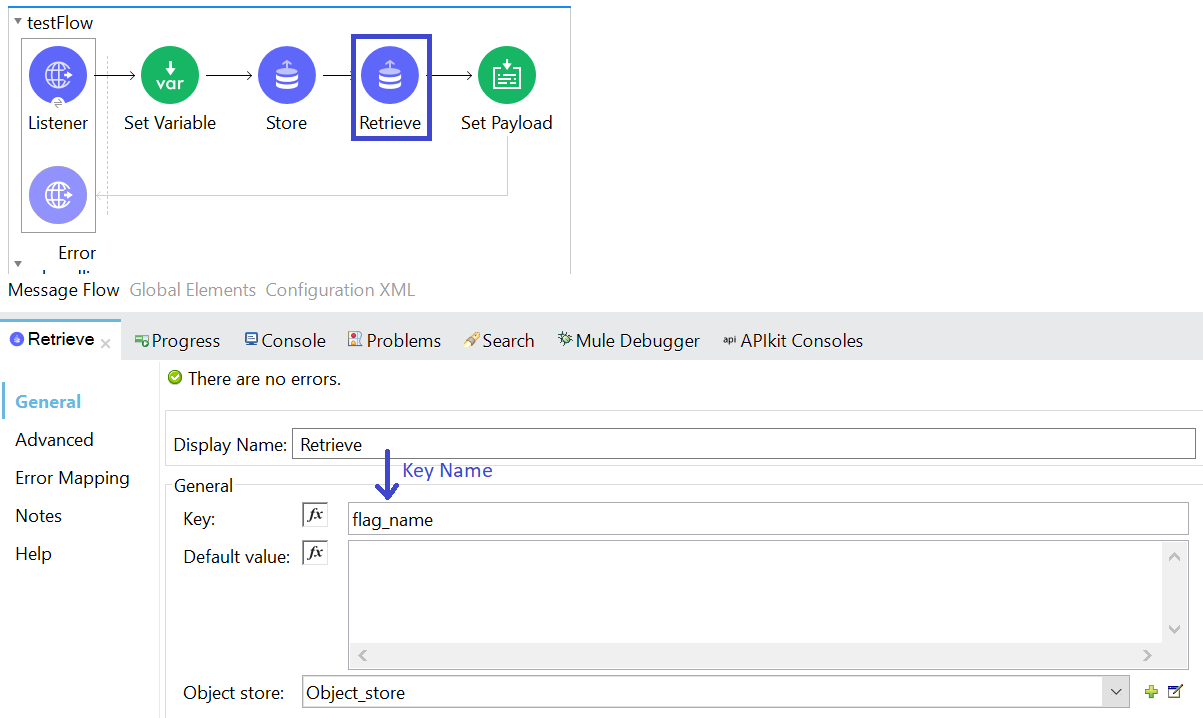The height and width of the screenshot is (718, 1203).
Task: Click the Retrieve component in the flow
Action: pos(390,76)
